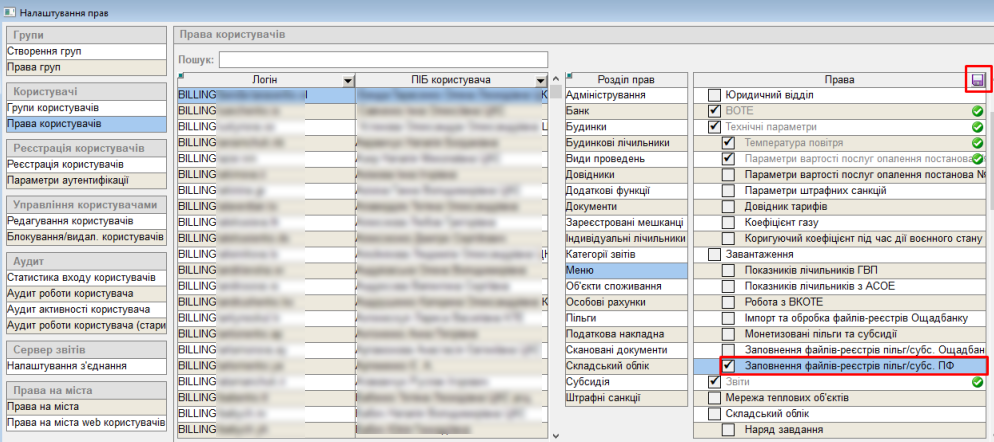Toggle the Юридичний відділ checkbox
Screen dimensions: 994x442
[714, 95]
